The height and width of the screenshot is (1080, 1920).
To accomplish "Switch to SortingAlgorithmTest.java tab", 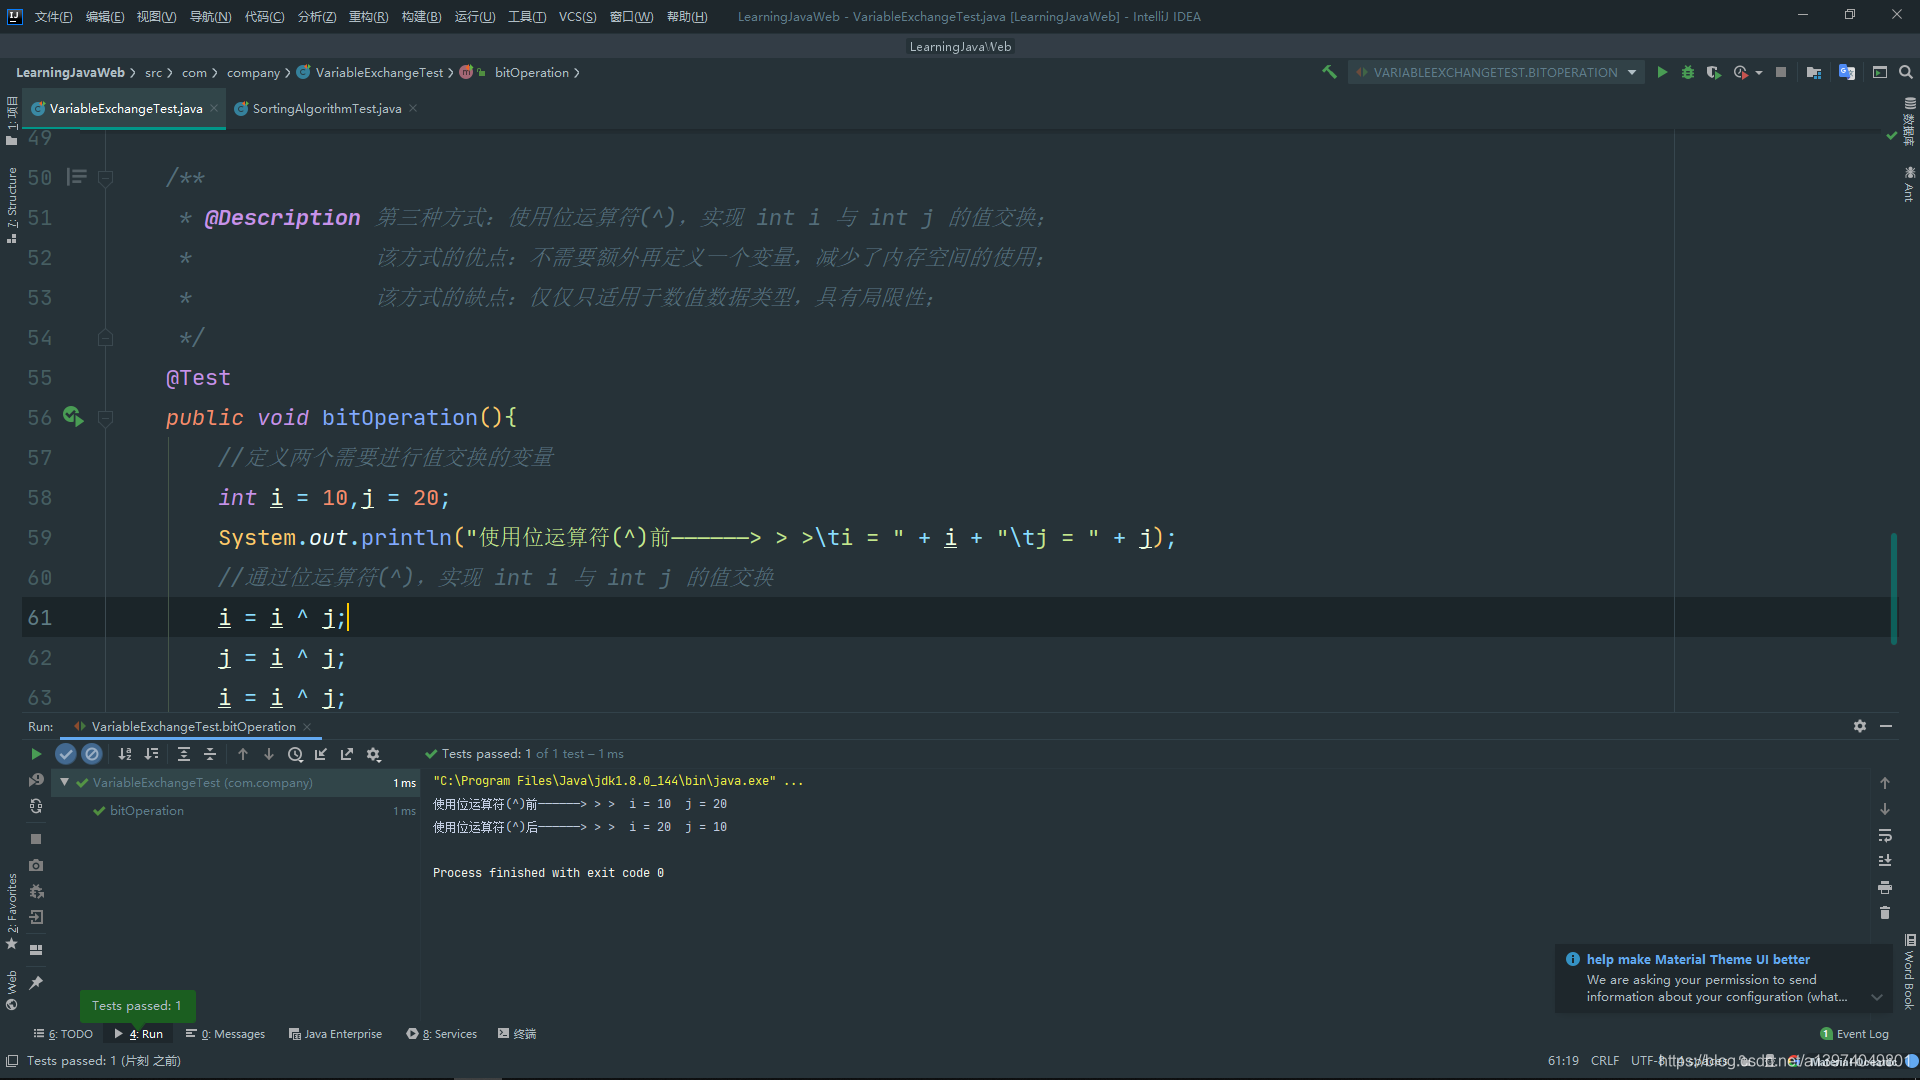I will tap(327, 108).
